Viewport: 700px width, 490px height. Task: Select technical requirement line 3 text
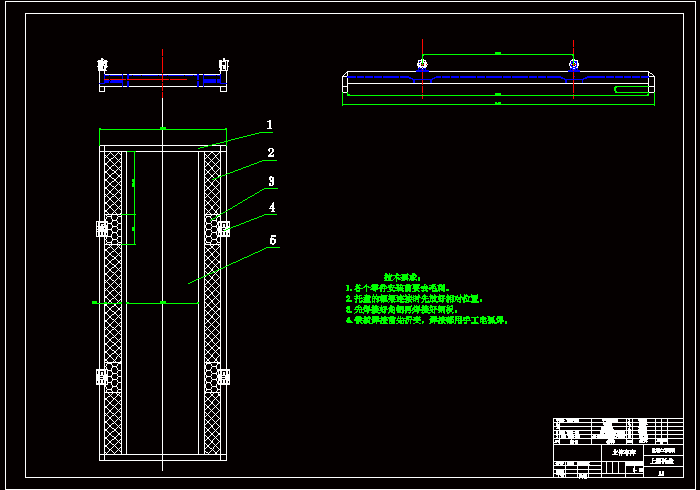[402, 310]
